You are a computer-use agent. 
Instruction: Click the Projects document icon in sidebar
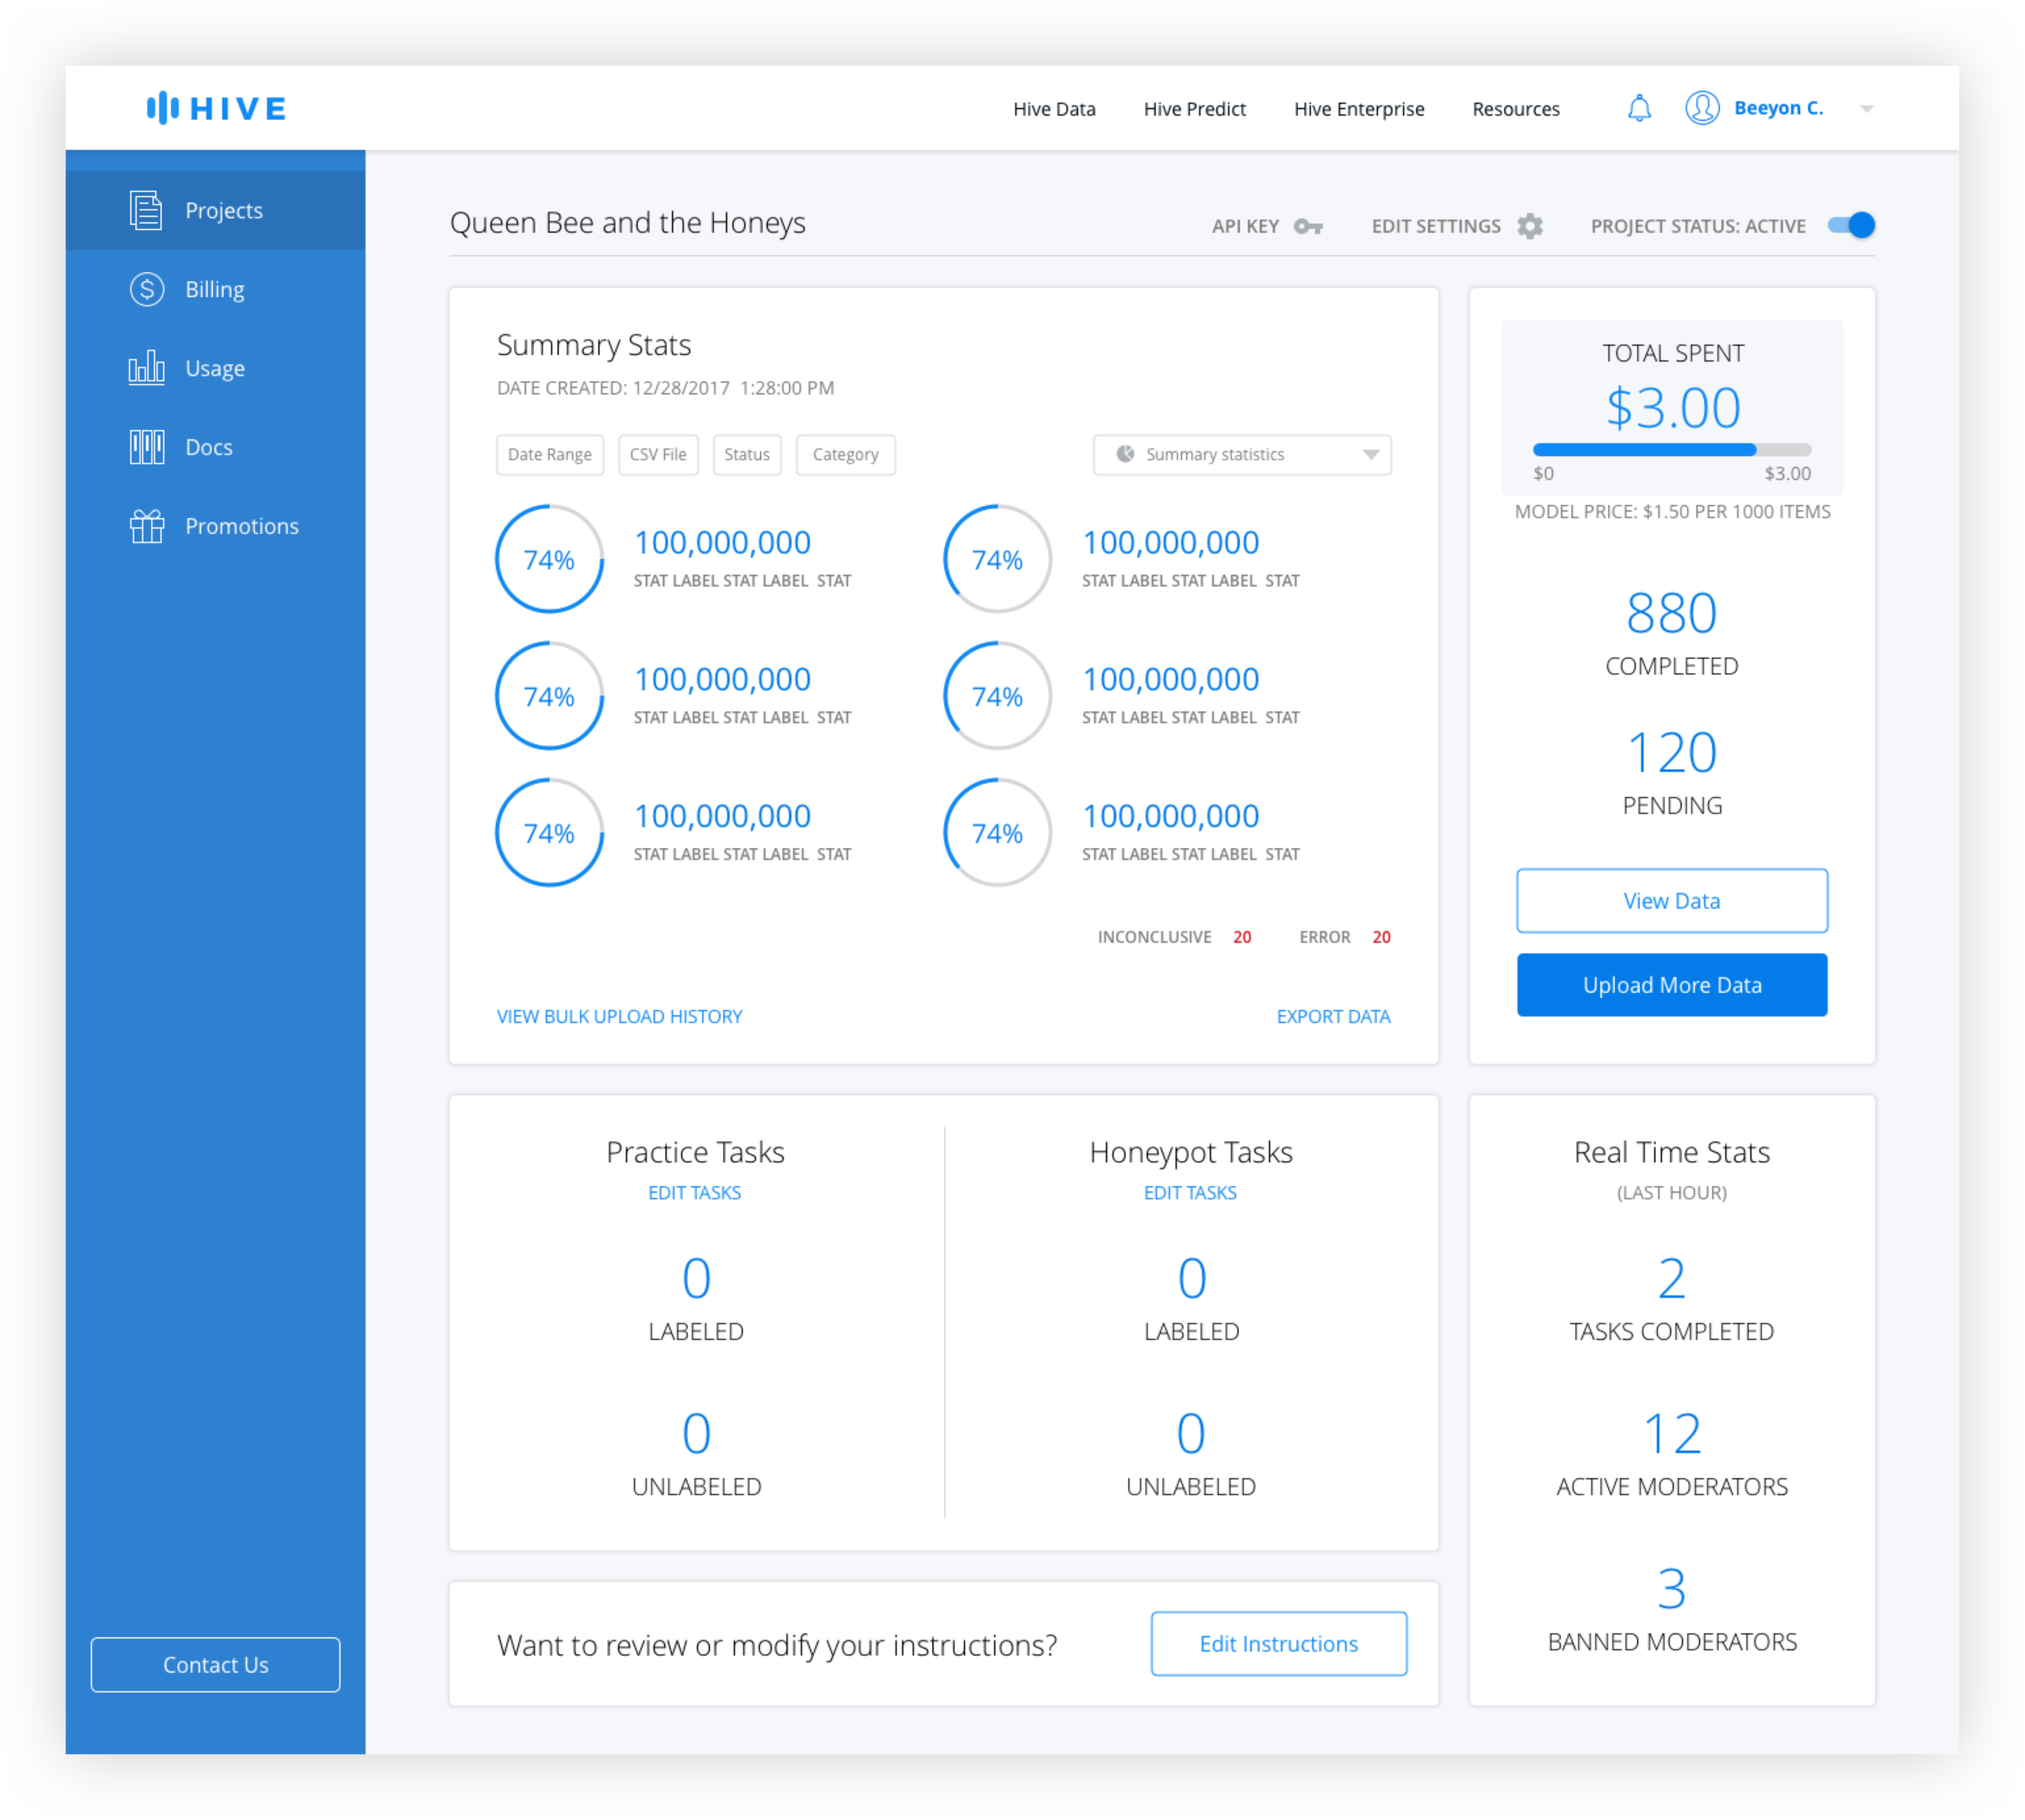coord(146,210)
